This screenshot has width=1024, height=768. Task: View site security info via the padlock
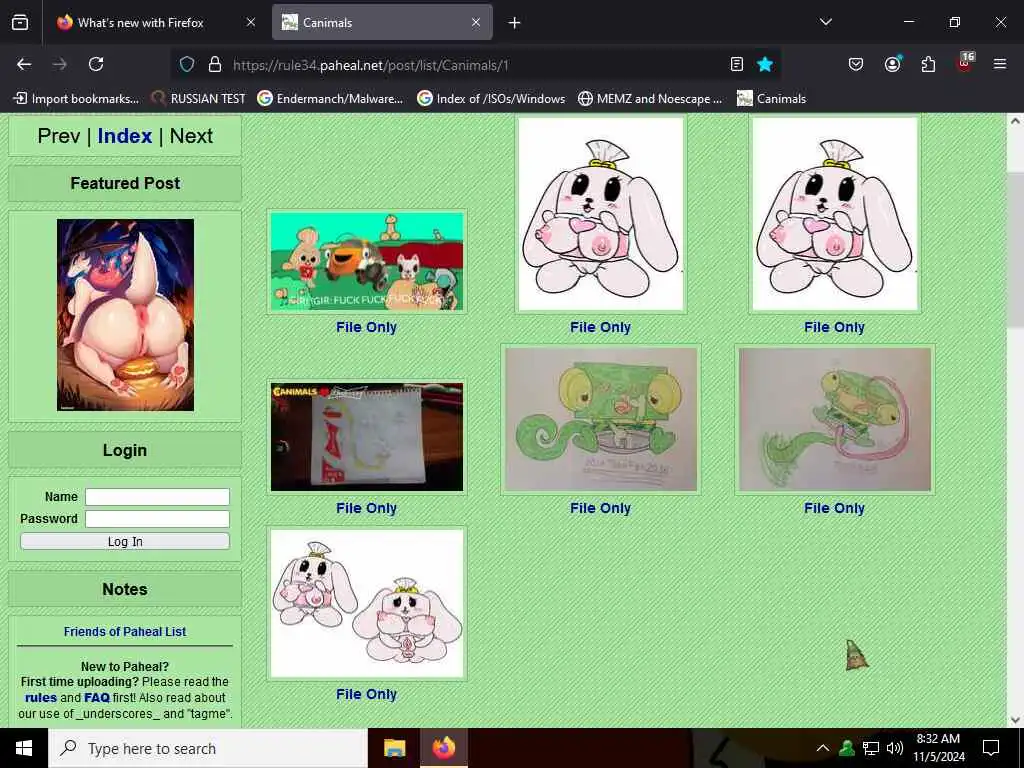pos(215,65)
